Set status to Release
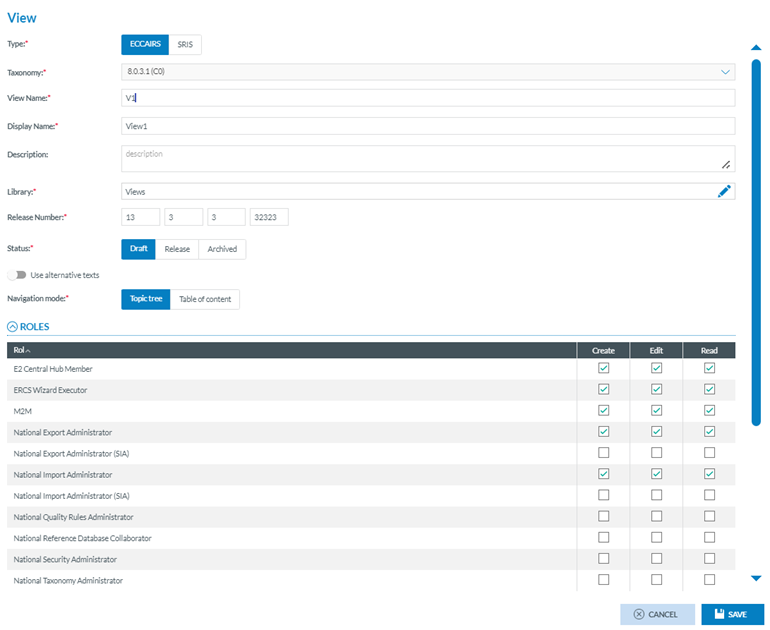This screenshot has height=630, width=770. click(x=177, y=249)
